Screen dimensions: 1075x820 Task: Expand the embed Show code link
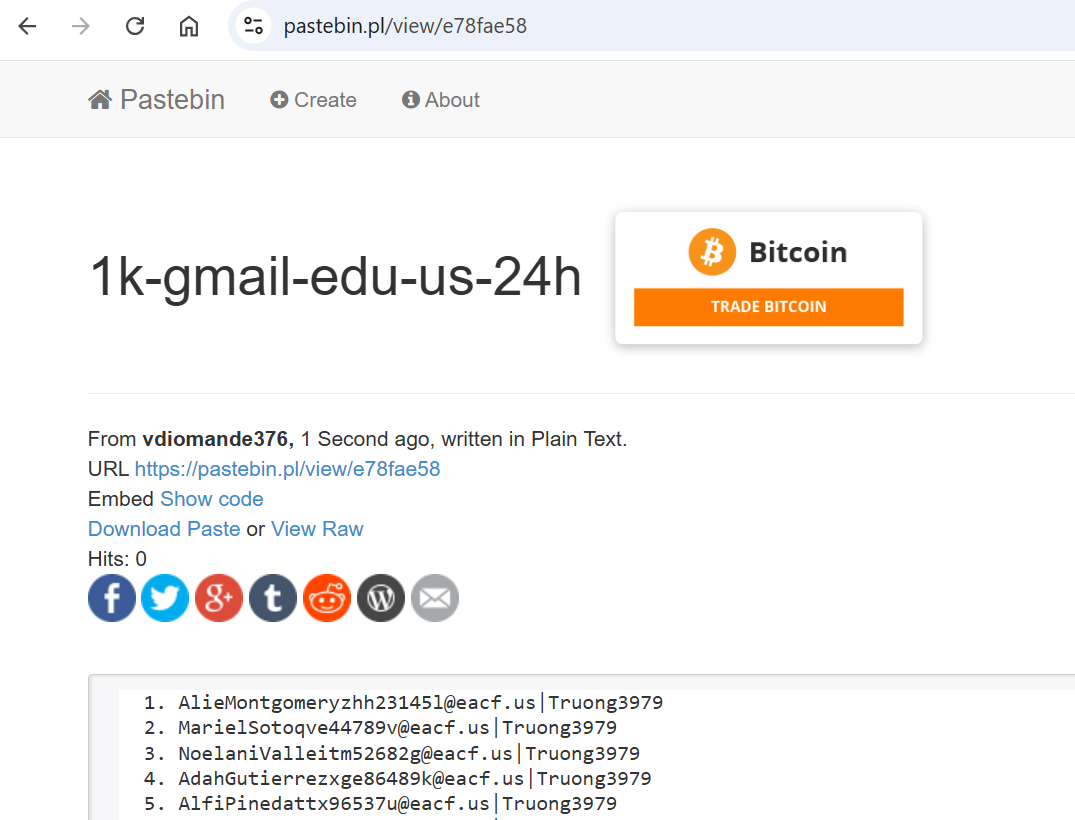pos(212,499)
